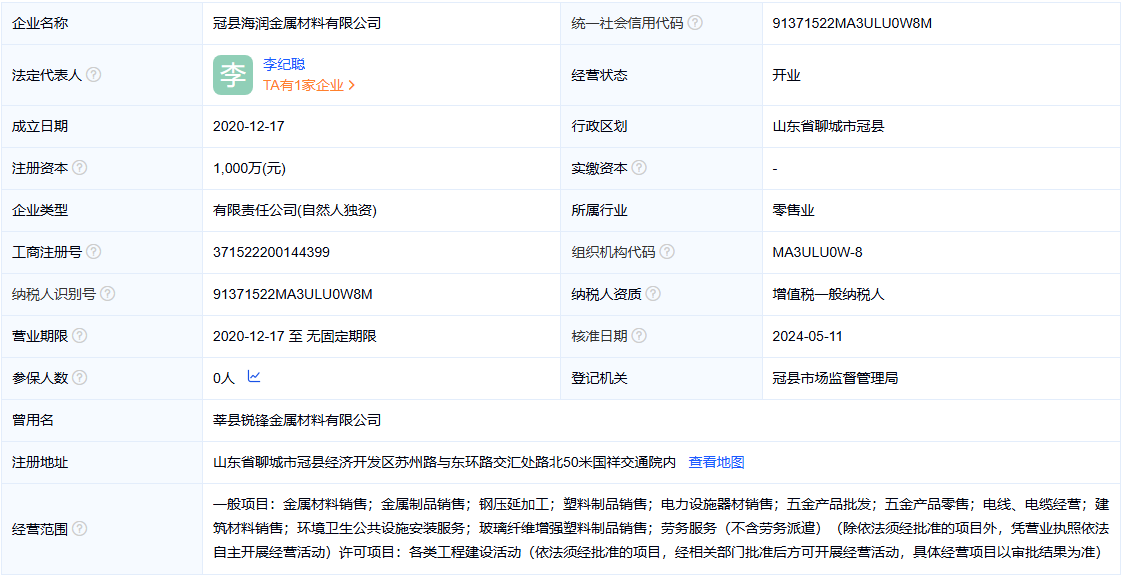This screenshot has height=575, width=1131.
Task: Open the insured headcount trend chart icon
Action: (x=254, y=377)
